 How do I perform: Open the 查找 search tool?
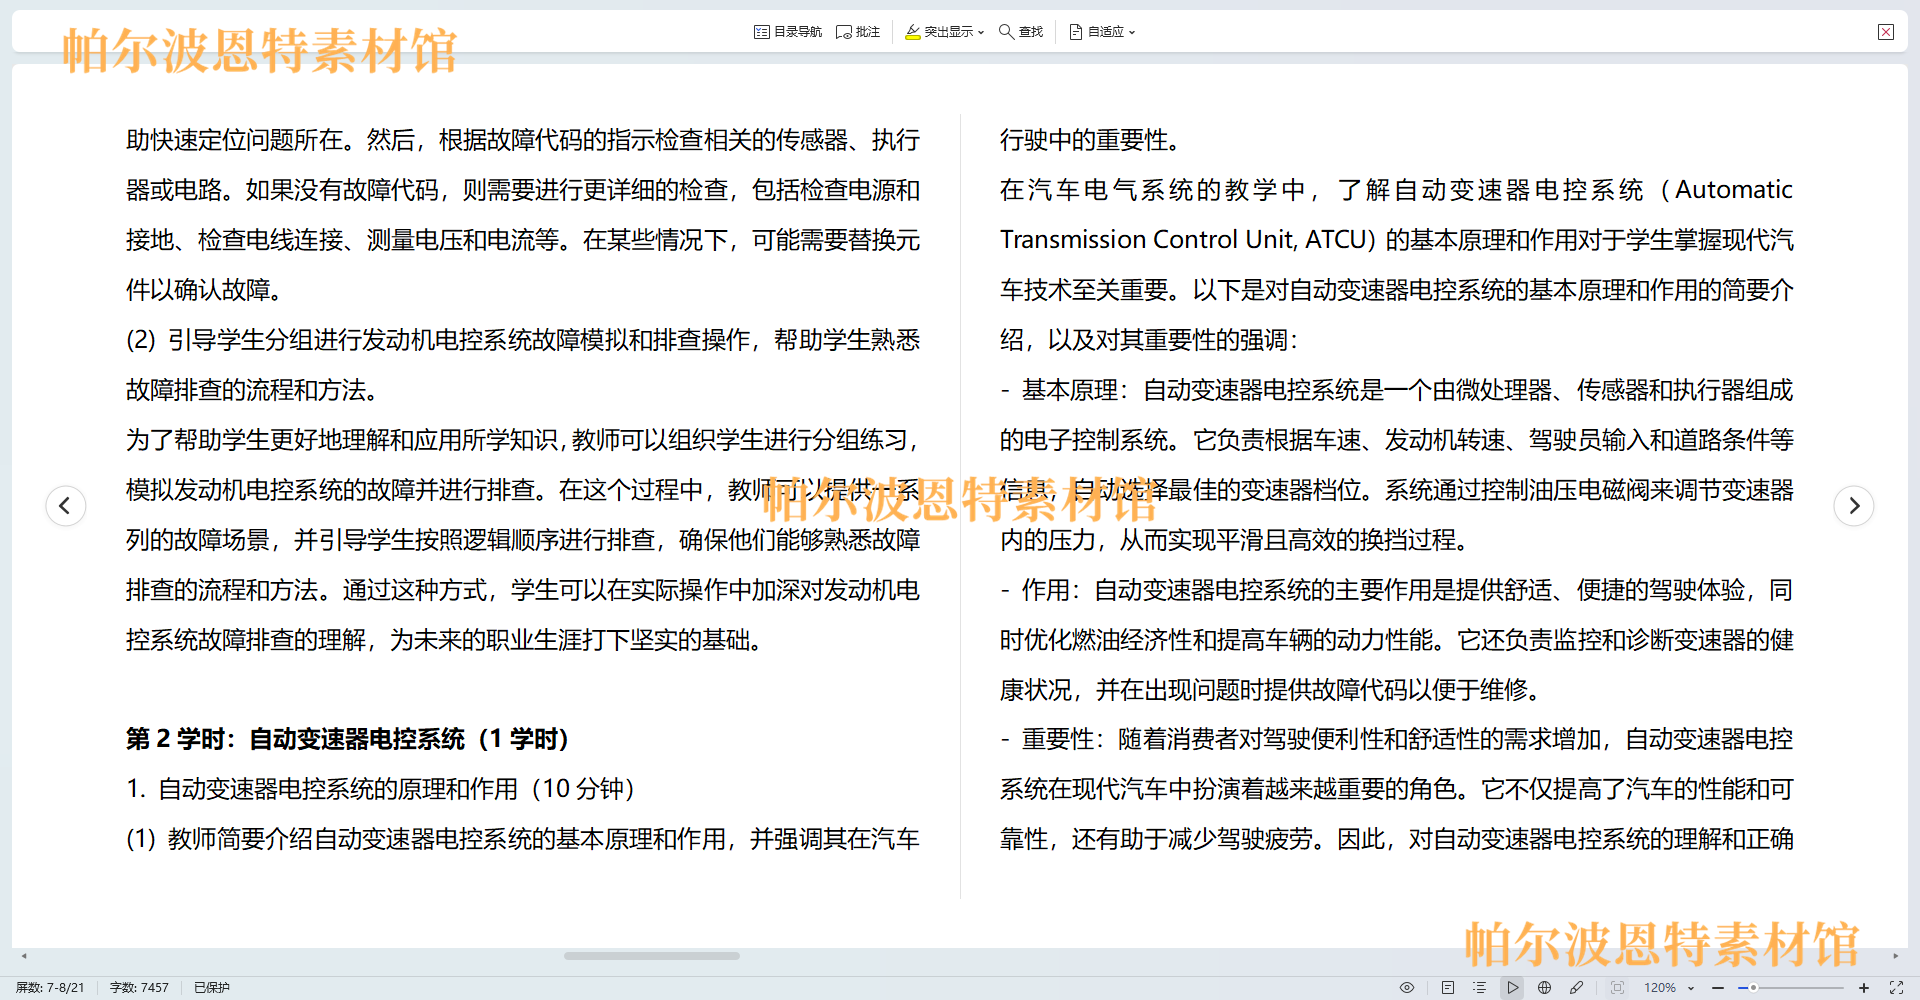[x=1021, y=32]
